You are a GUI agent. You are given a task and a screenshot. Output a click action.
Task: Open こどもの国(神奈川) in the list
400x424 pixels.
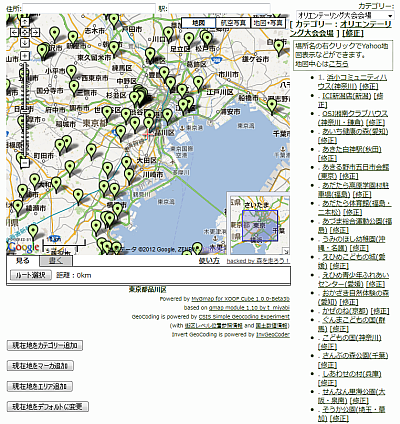(352, 338)
